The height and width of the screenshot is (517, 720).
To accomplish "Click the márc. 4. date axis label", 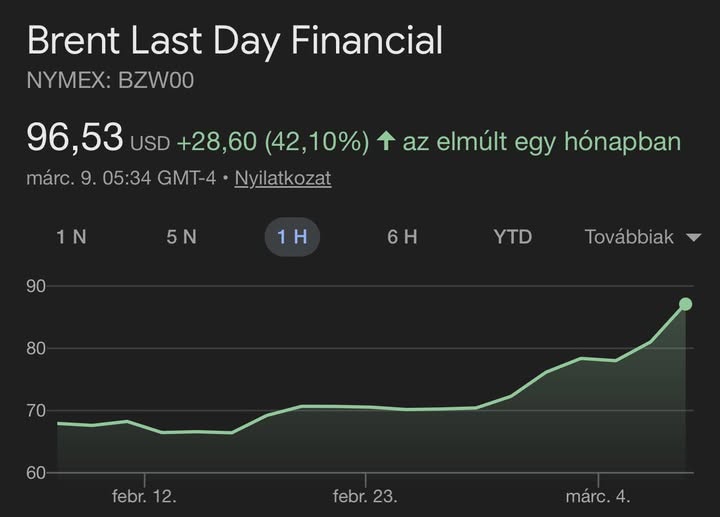I will click(x=597, y=496).
